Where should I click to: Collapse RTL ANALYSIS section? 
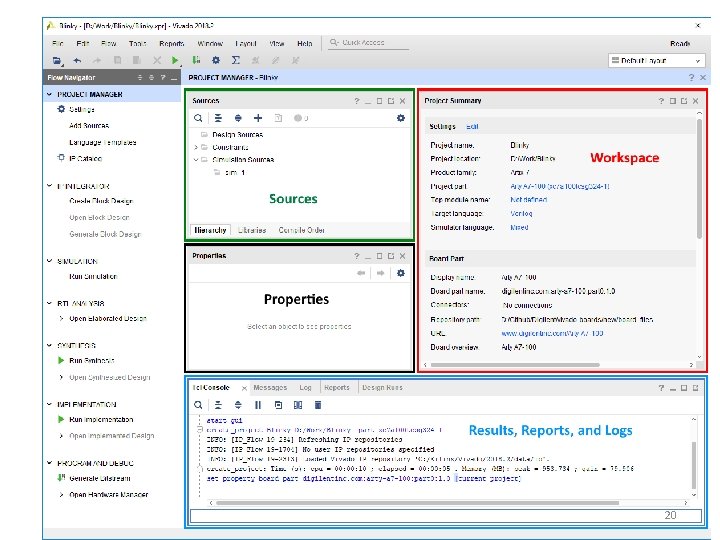tap(50, 303)
